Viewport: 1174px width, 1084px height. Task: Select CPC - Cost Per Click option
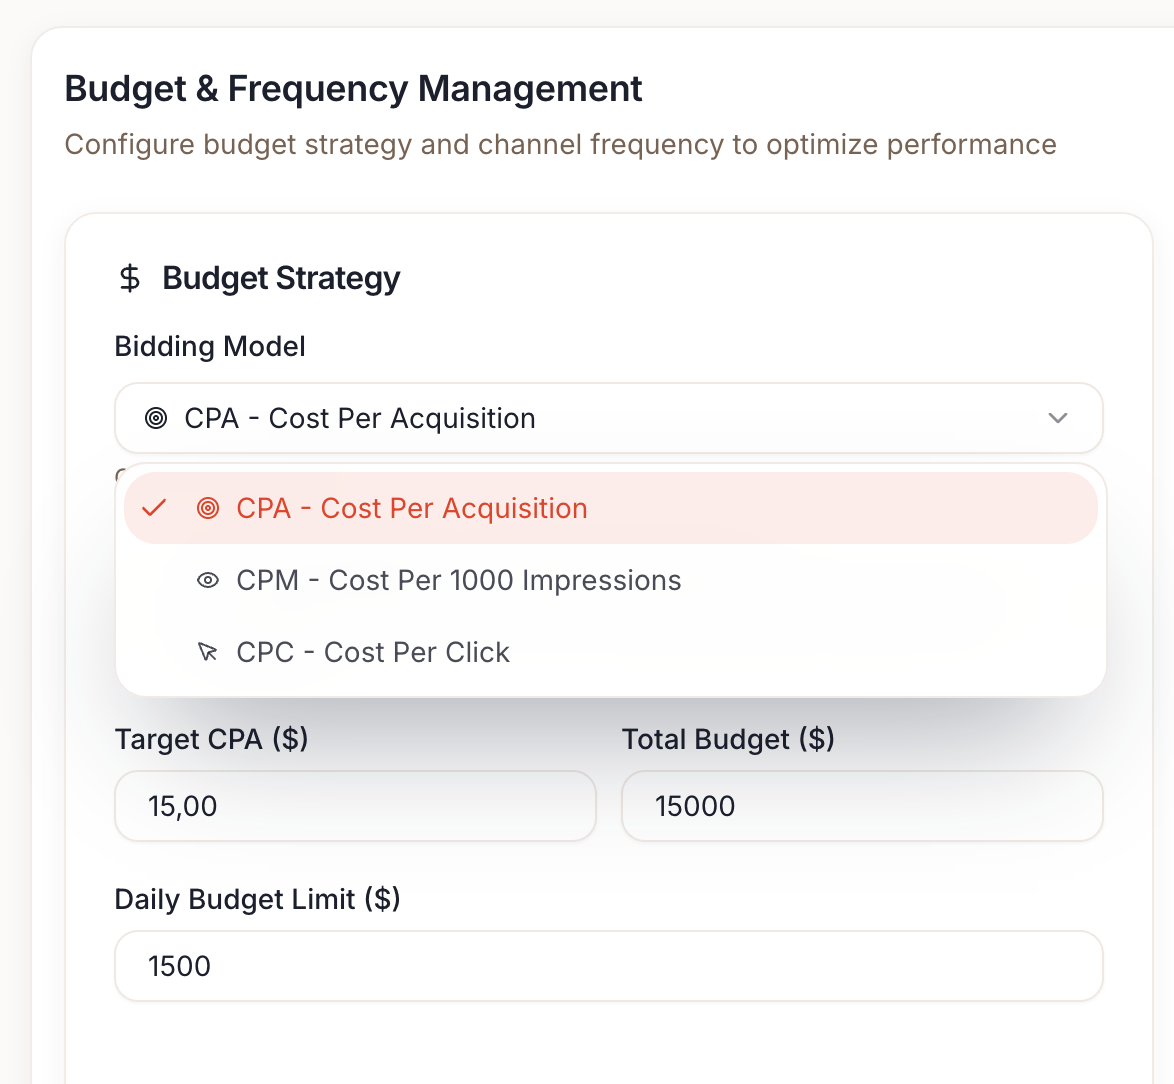pyautogui.click(x=372, y=651)
